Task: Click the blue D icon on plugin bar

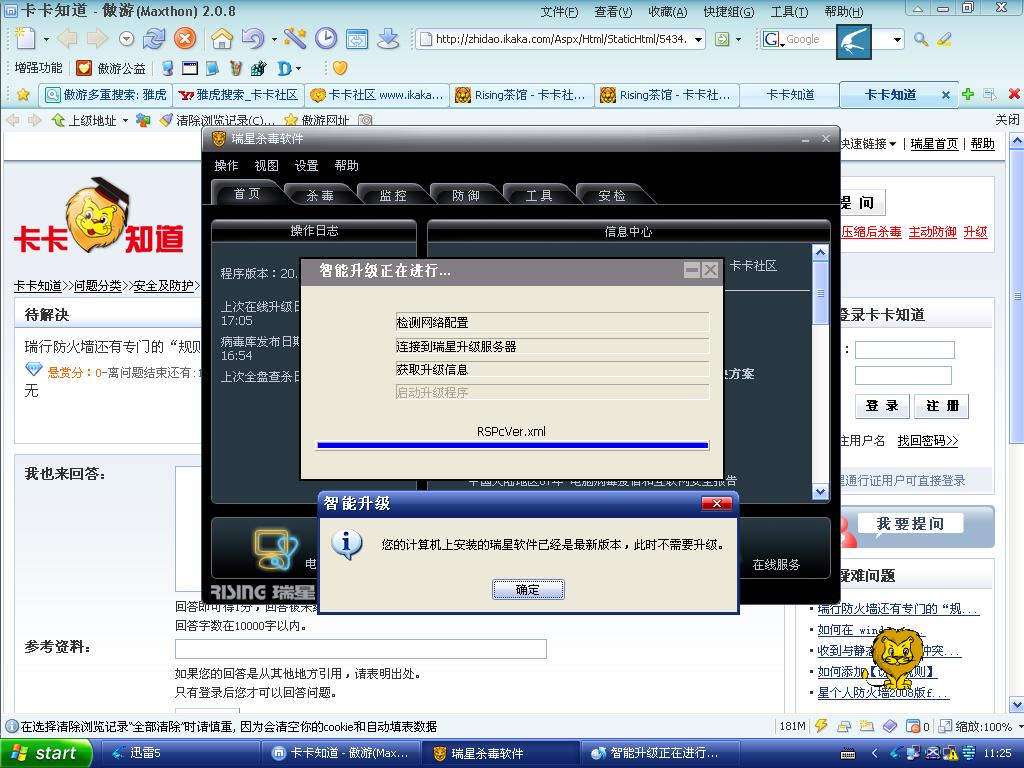Action: click(x=284, y=67)
